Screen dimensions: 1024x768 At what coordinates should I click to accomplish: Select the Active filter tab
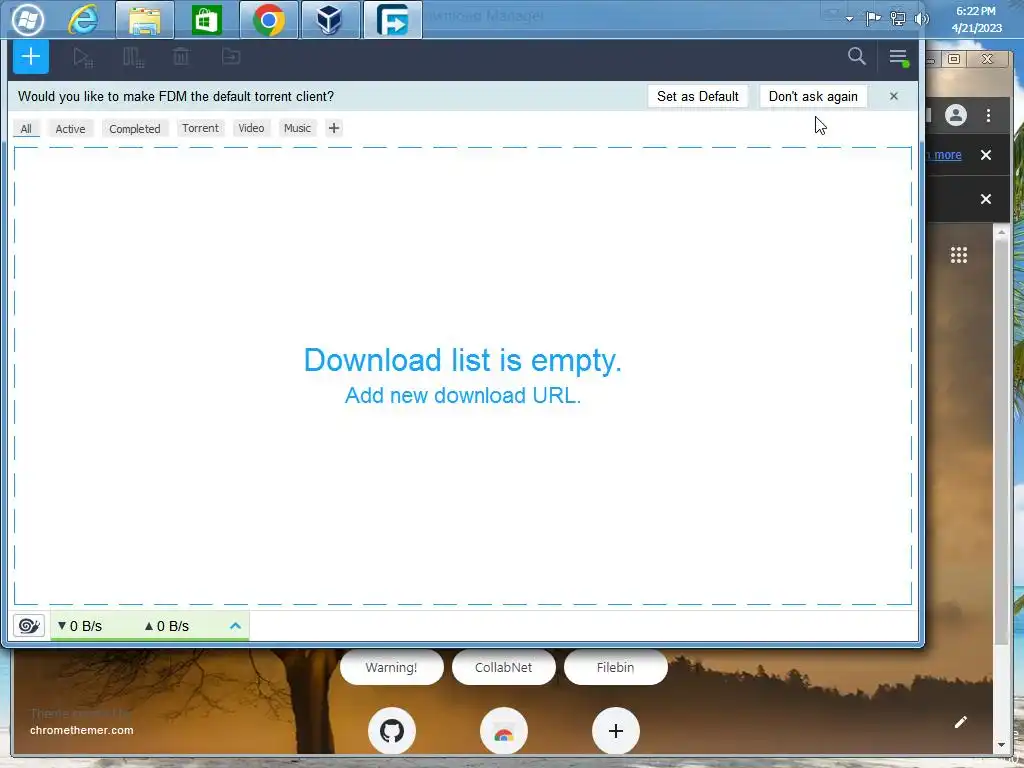pyautogui.click(x=71, y=129)
